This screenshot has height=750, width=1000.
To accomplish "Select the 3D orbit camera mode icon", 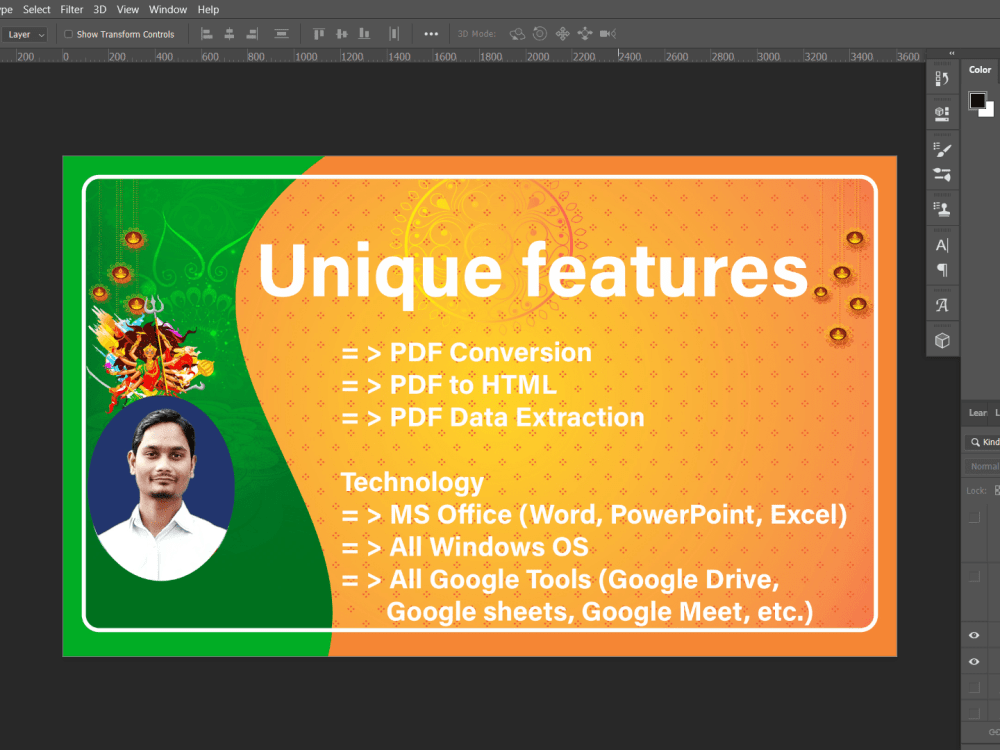I will pyautogui.click(x=517, y=34).
